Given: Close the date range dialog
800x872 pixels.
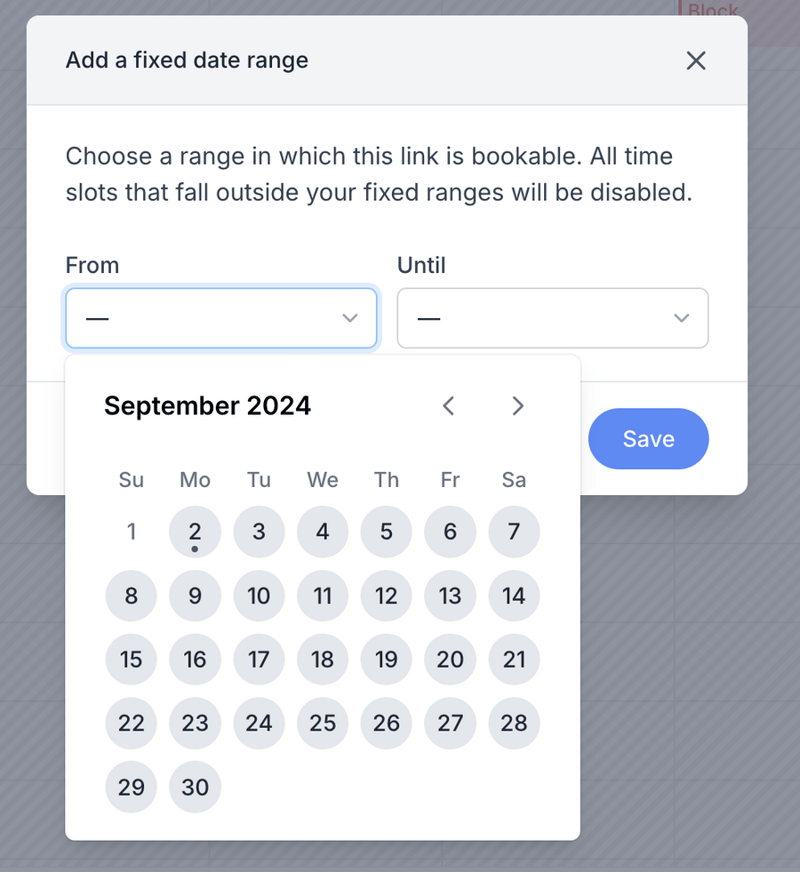Looking at the screenshot, I should point(696,61).
